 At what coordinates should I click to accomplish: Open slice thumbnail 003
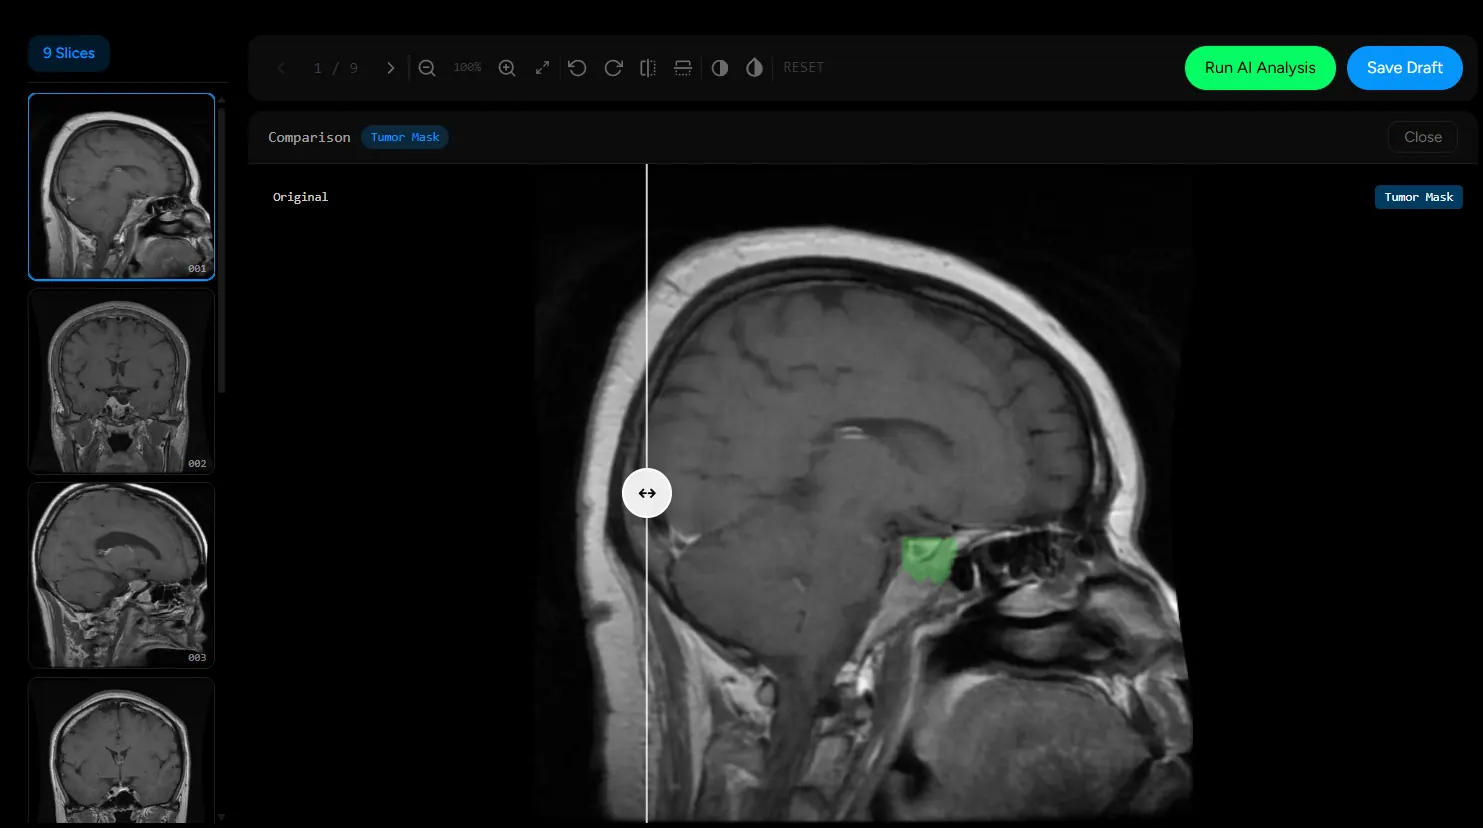point(121,575)
